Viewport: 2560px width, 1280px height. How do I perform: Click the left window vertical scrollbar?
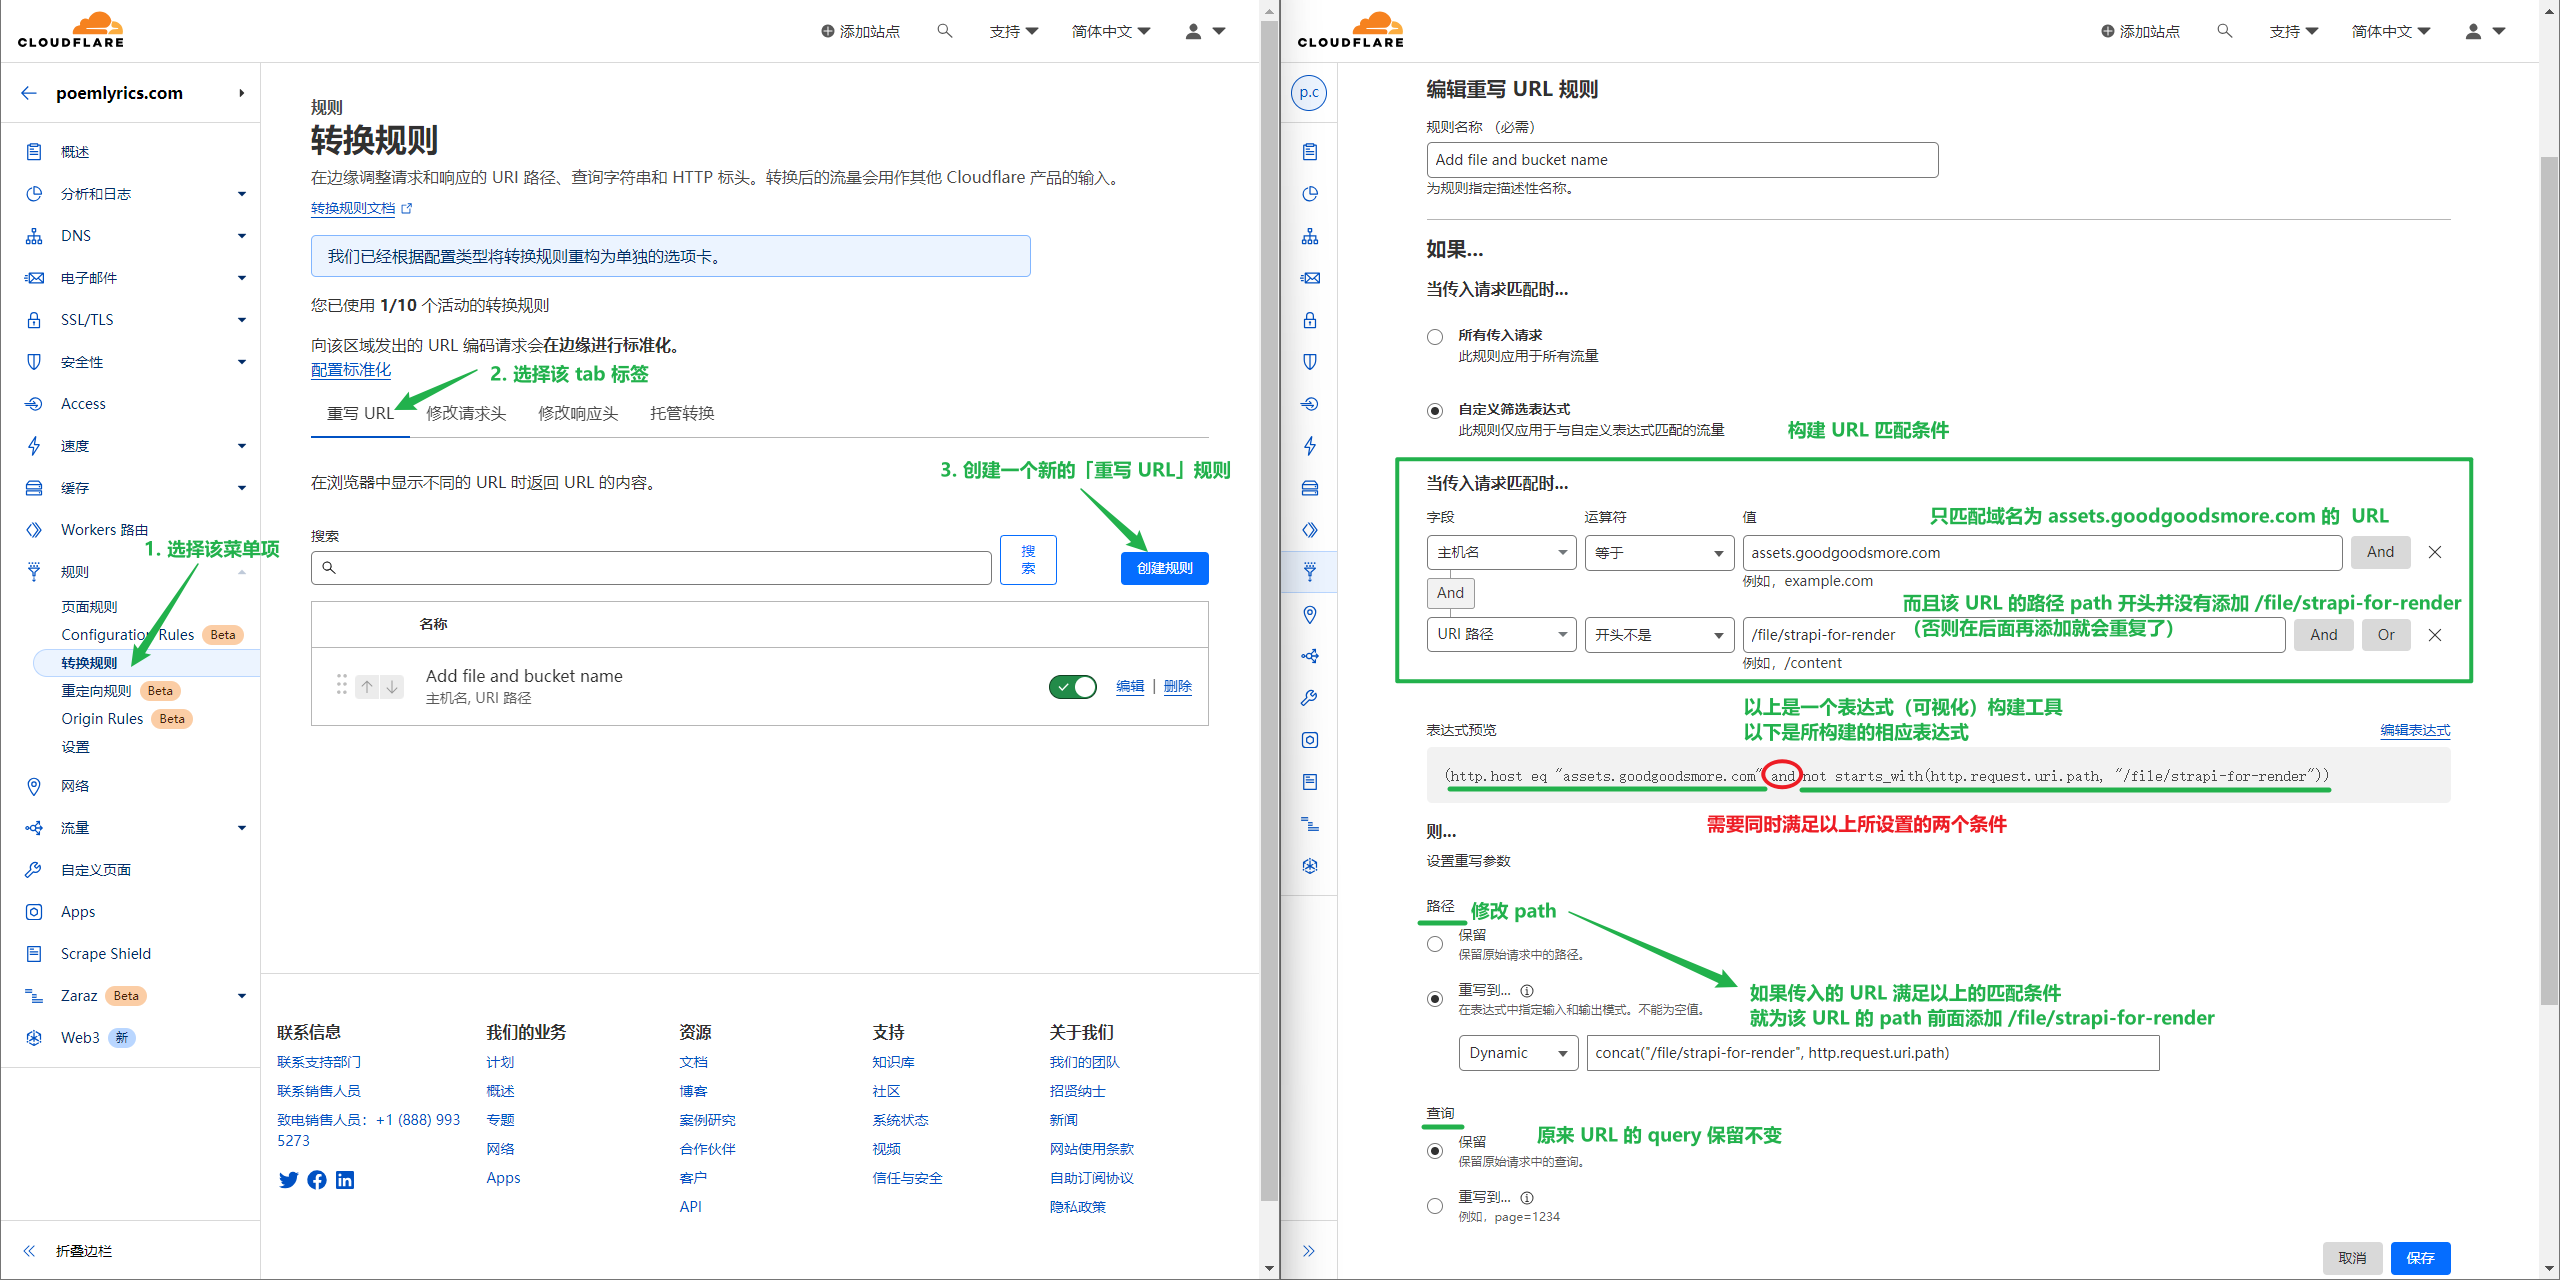(1269, 610)
